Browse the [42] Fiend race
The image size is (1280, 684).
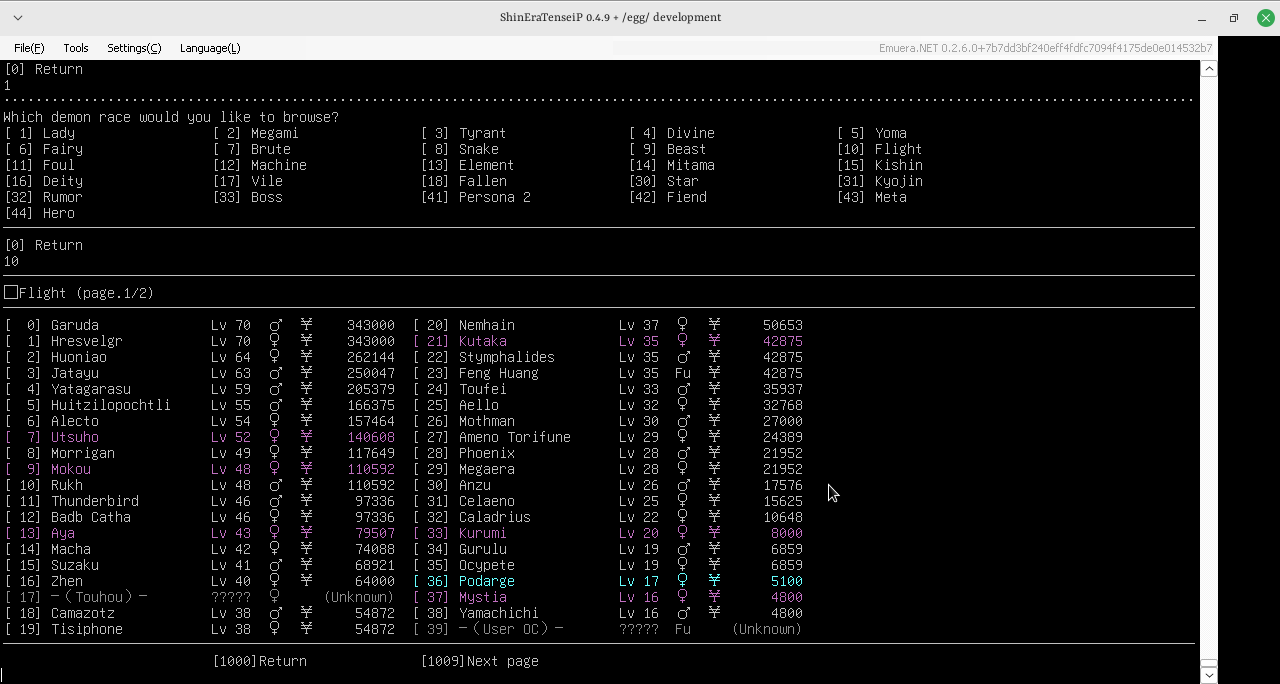668,197
